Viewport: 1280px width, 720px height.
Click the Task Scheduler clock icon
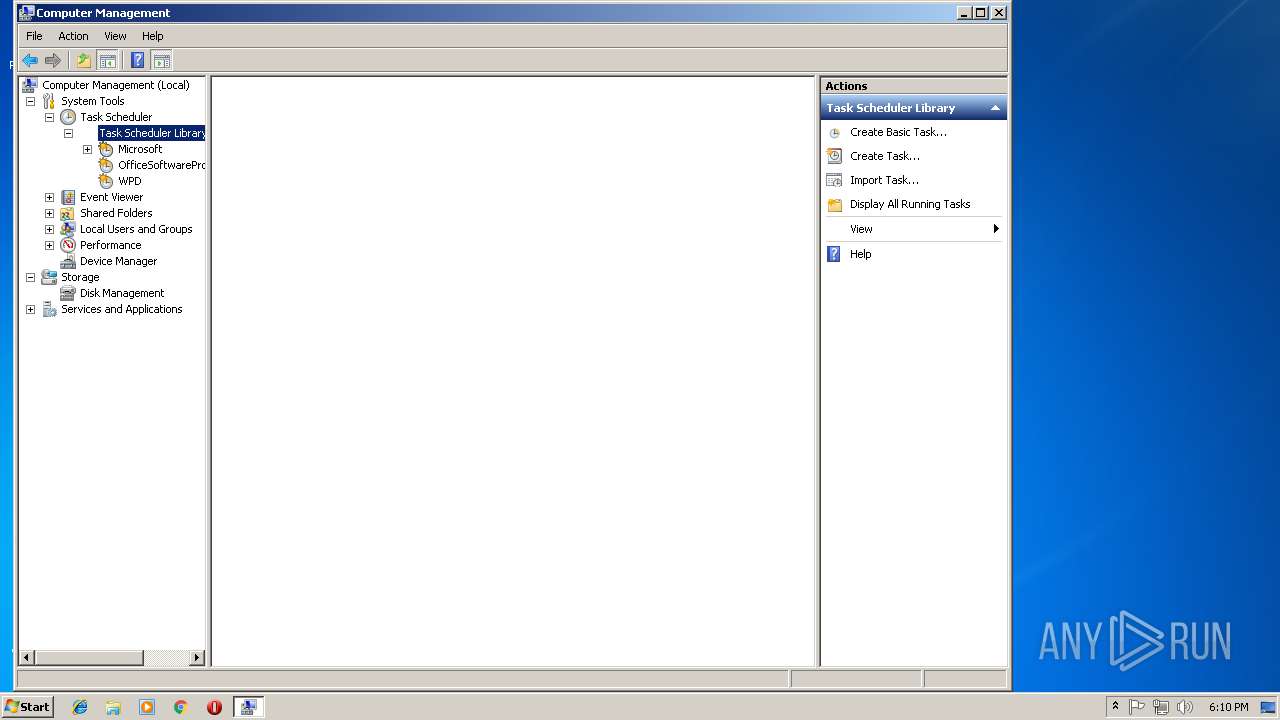coord(68,117)
